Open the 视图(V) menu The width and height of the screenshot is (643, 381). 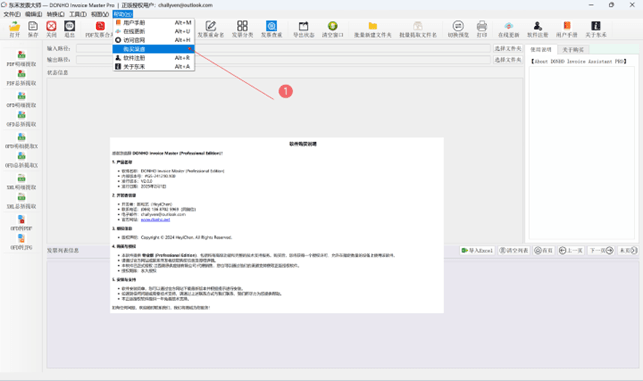tap(100, 14)
